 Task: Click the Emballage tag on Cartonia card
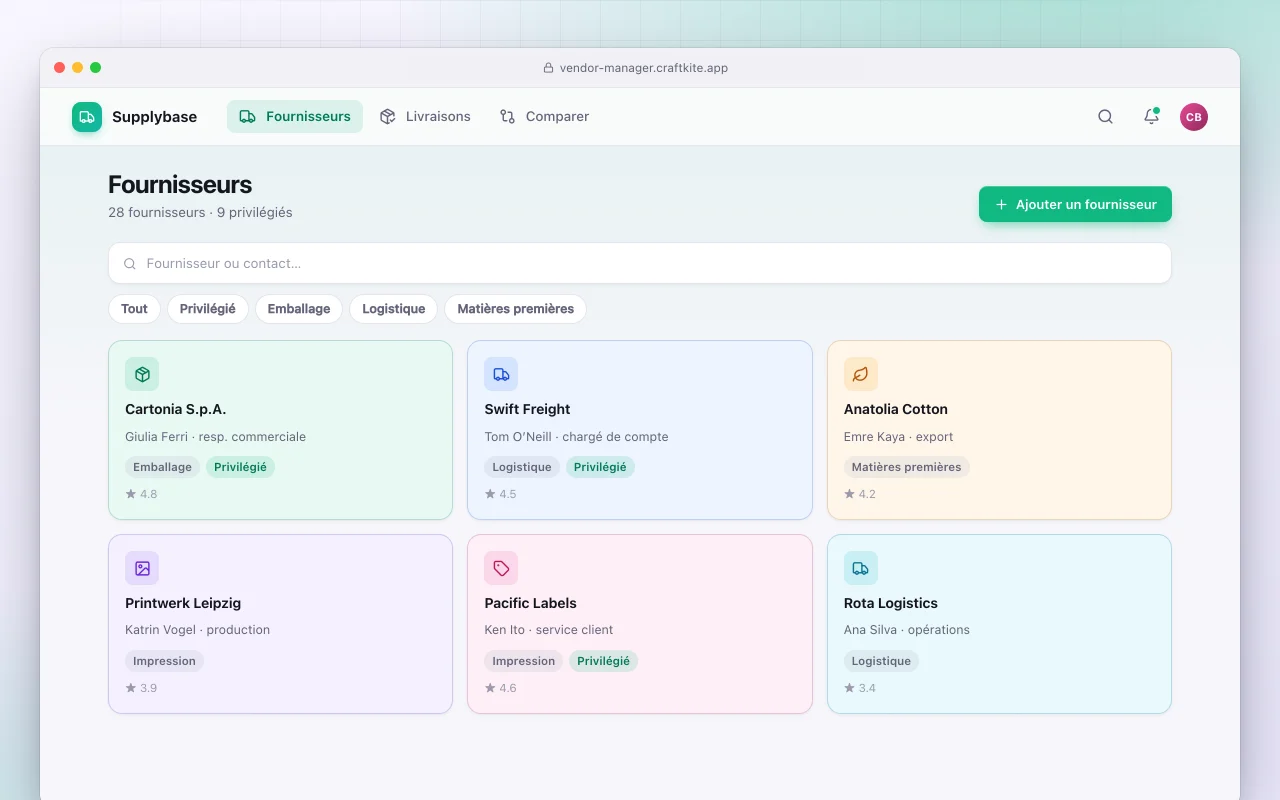[x=162, y=467]
